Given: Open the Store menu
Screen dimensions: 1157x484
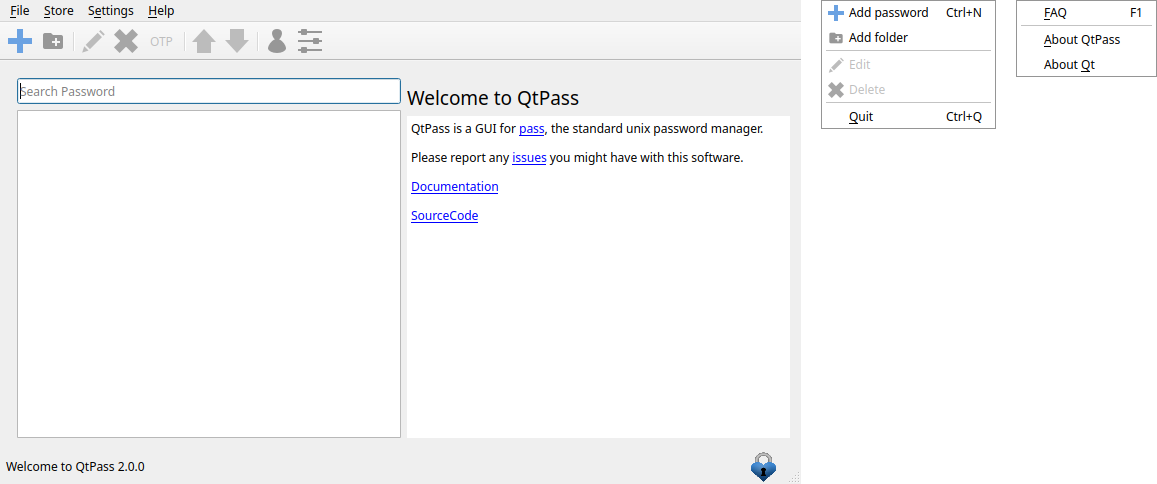Looking at the screenshot, I should coord(58,11).
